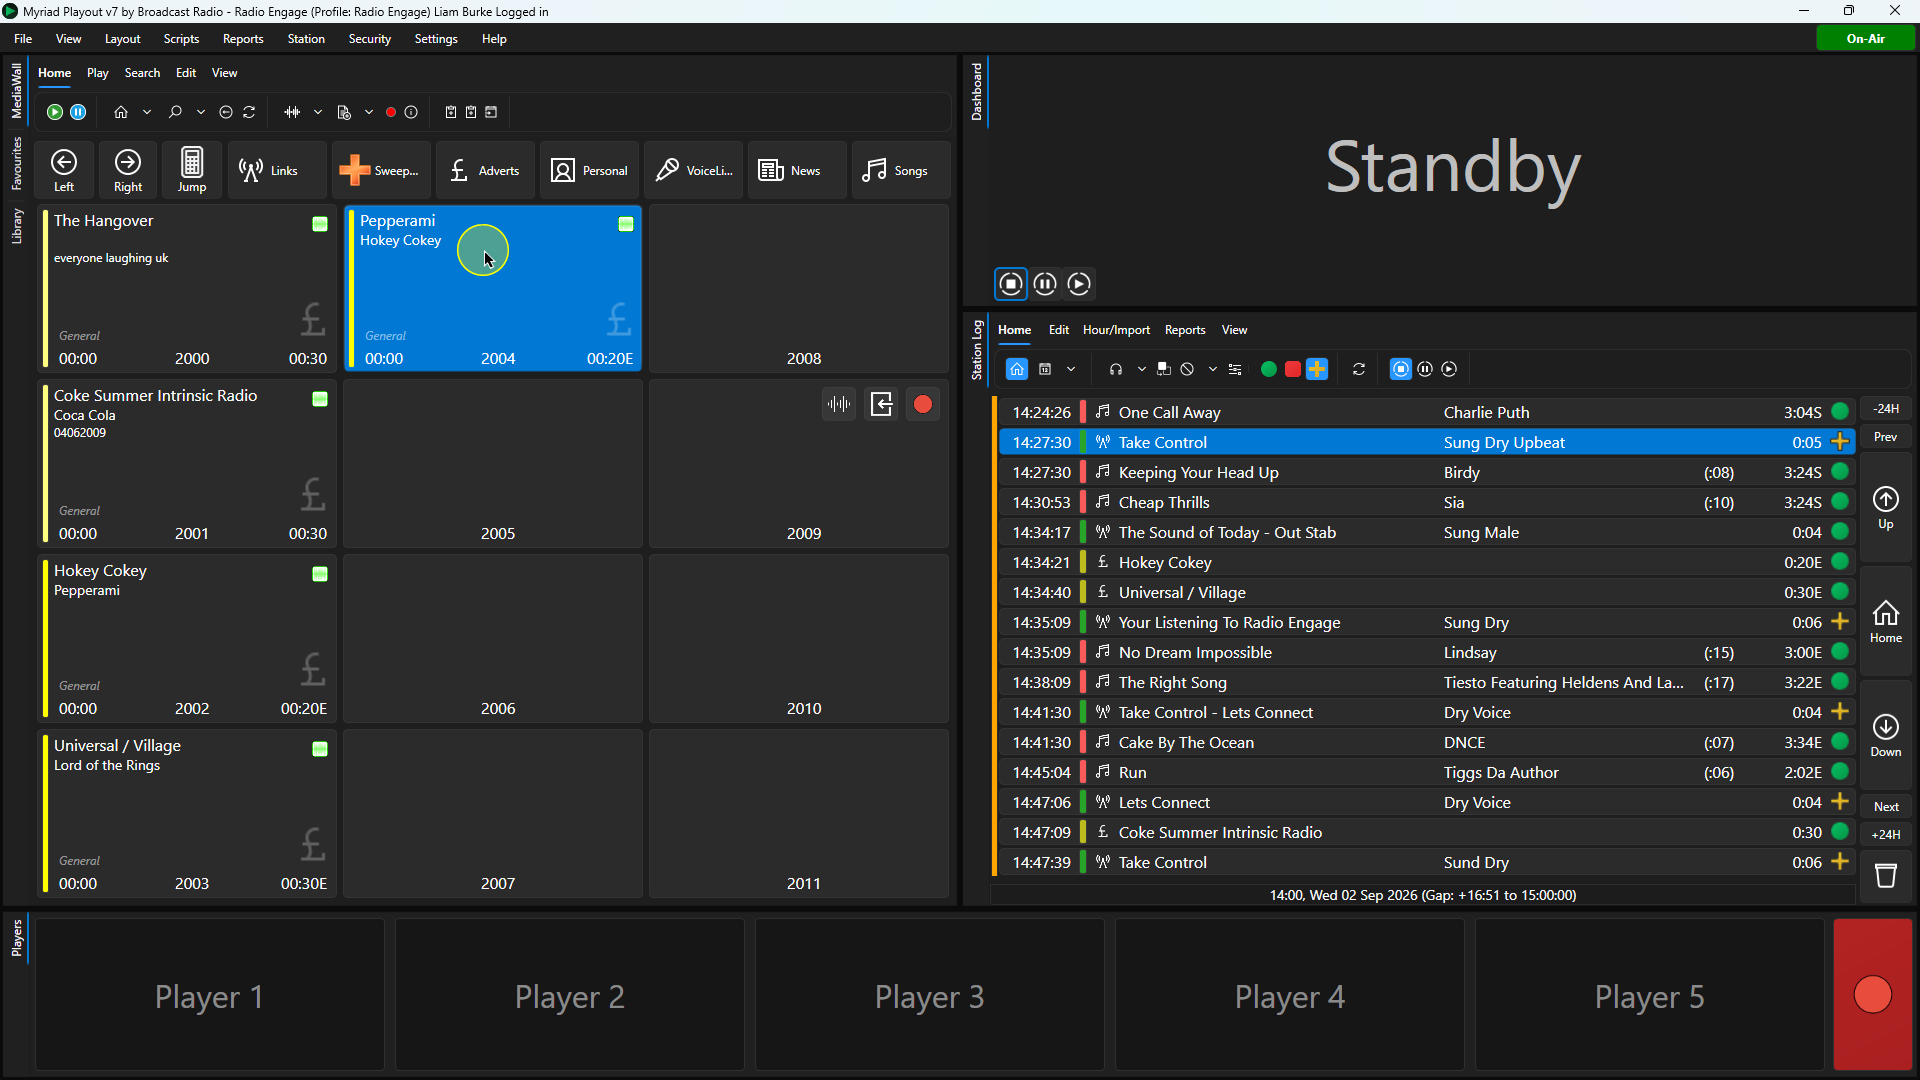Click the play control under the Standby display
The width and height of the screenshot is (1920, 1080).
click(1079, 284)
